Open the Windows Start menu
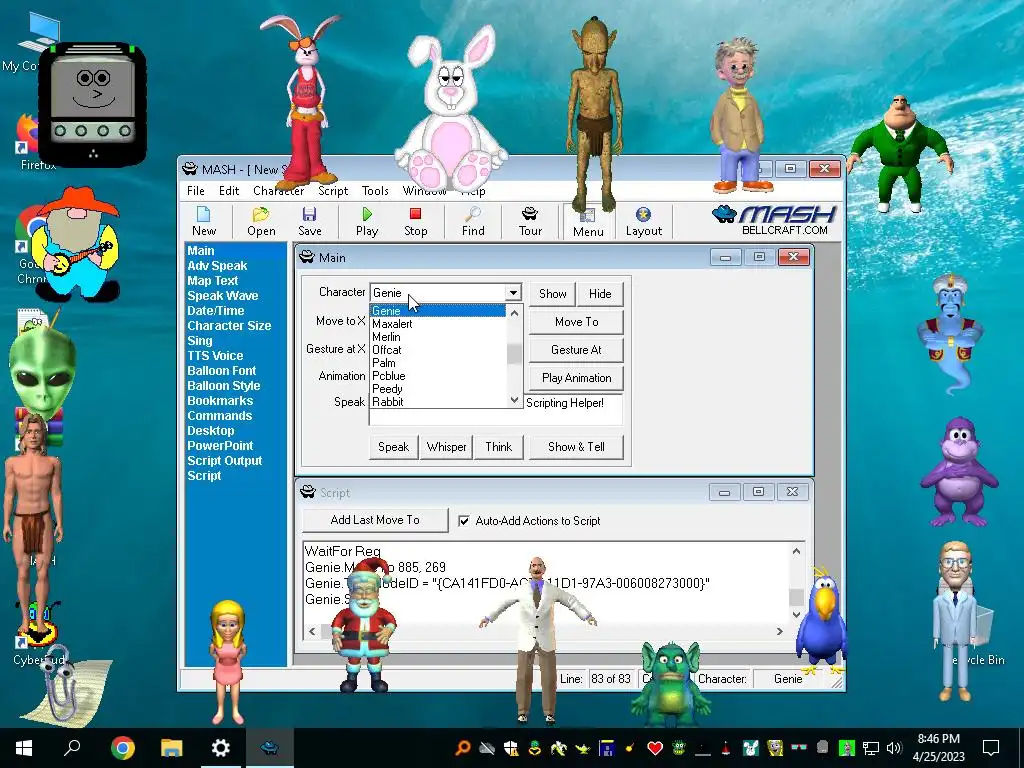 pyautogui.click(x=24, y=748)
